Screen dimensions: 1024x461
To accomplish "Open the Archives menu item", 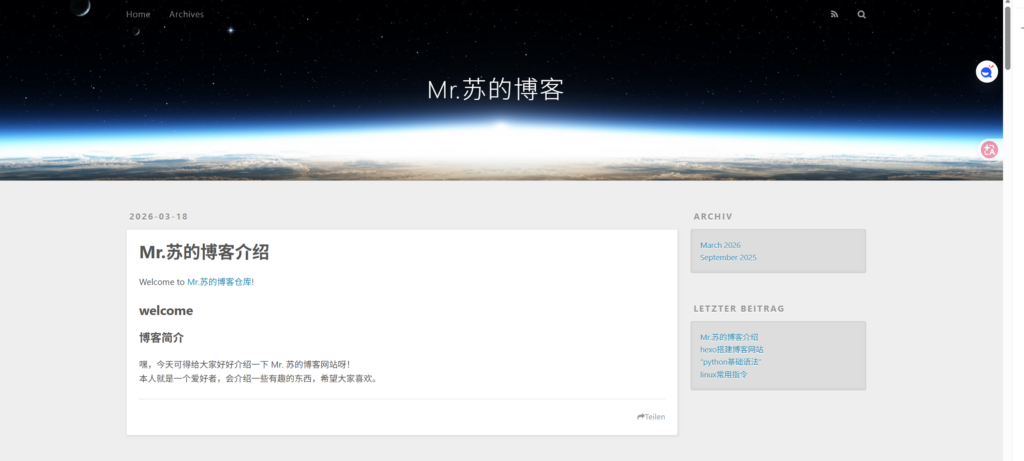I will tap(186, 15).
